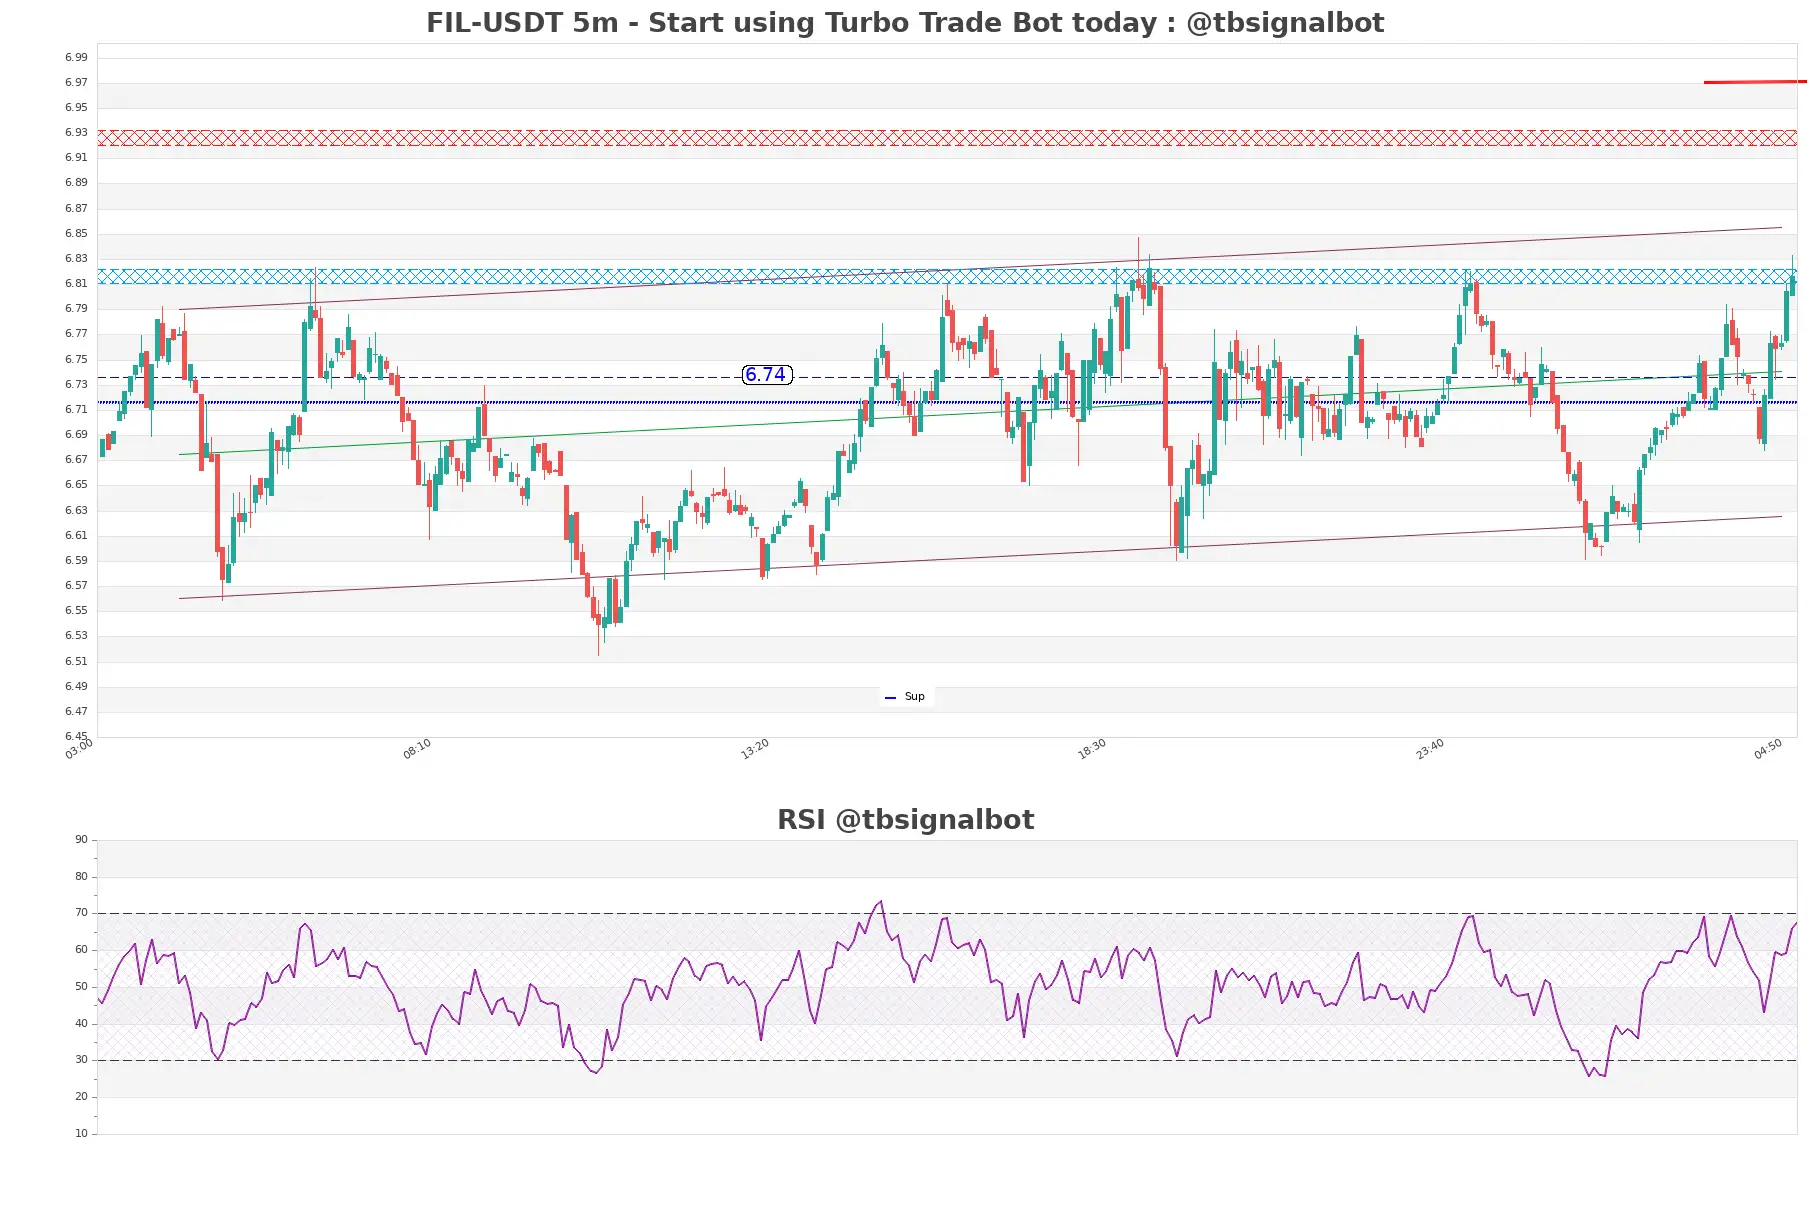Image resolution: width=1811 pixels, height=1208 pixels.
Task: Click the 6.61 price axis label
Action: click(x=76, y=536)
